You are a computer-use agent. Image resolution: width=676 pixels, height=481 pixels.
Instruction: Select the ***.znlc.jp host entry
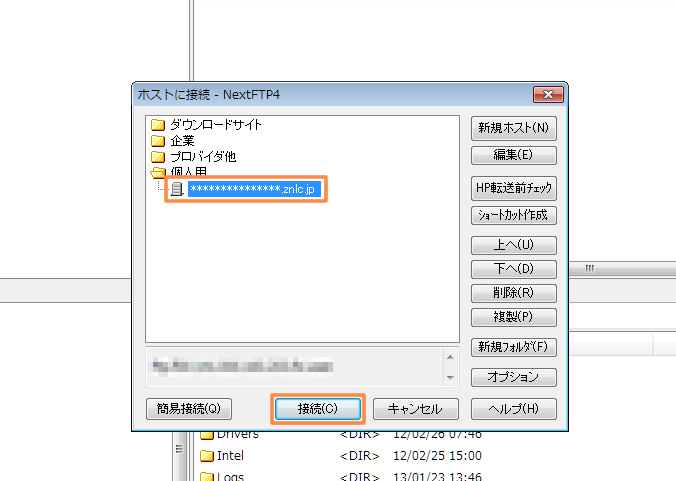point(254,189)
